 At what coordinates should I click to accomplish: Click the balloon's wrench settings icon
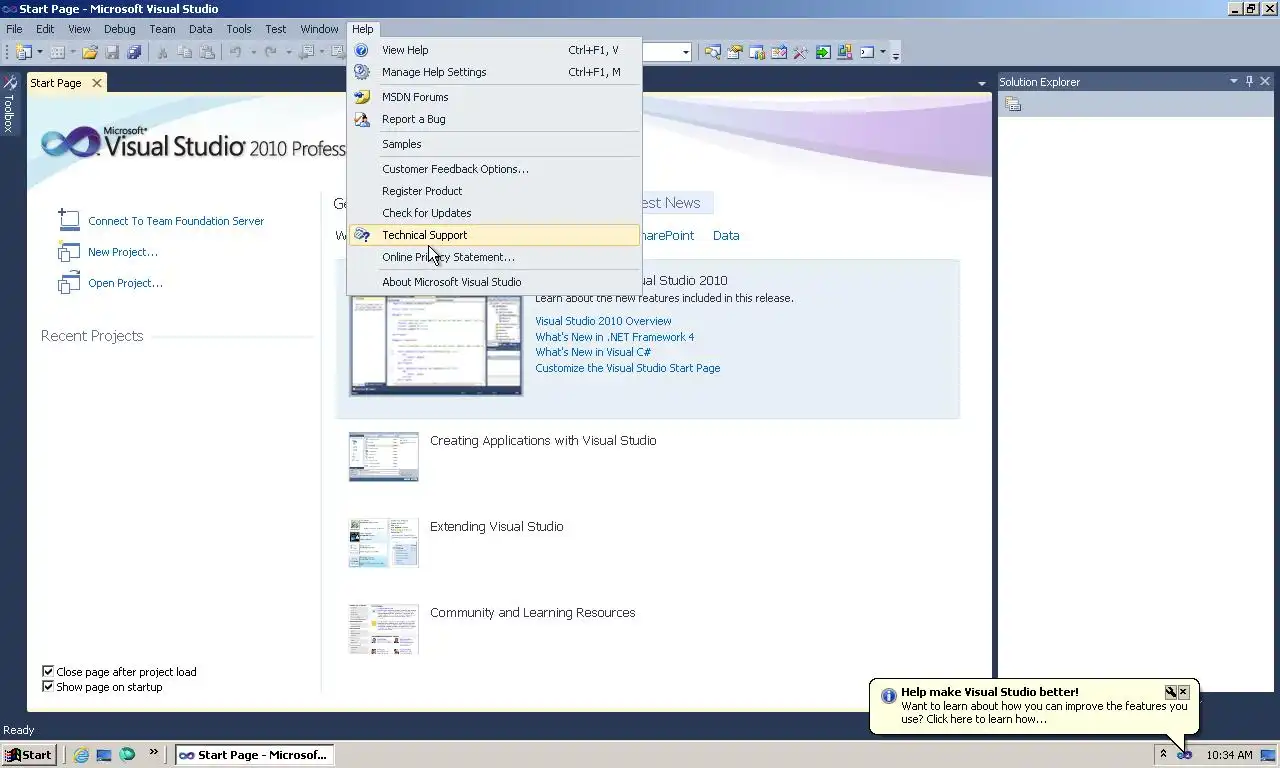[1170, 692]
